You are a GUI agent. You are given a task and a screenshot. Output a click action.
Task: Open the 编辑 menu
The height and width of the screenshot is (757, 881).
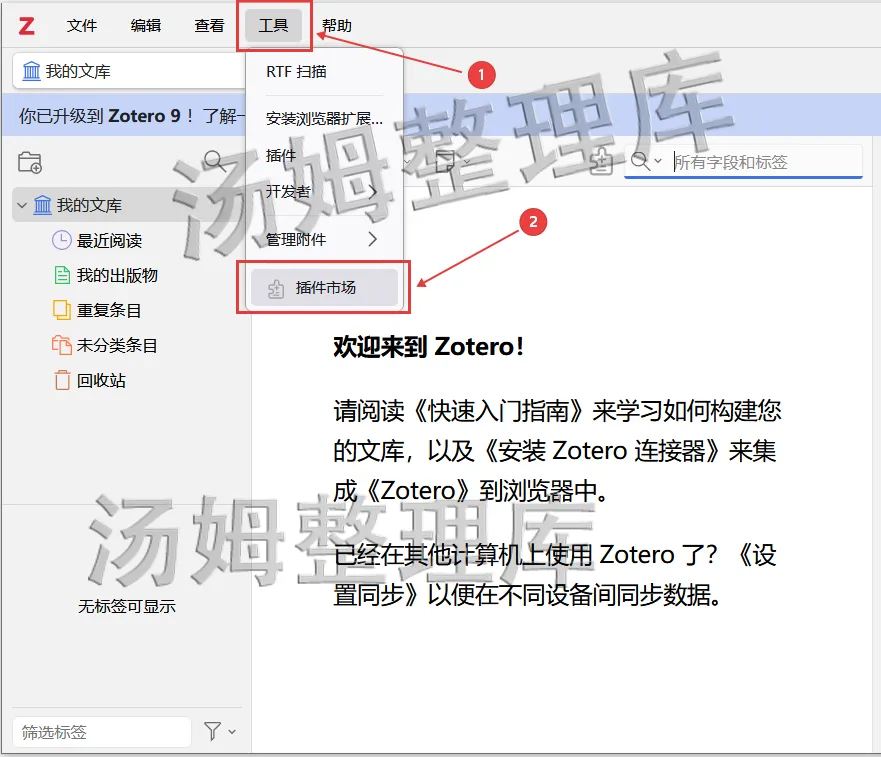click(x=146, y=26)
